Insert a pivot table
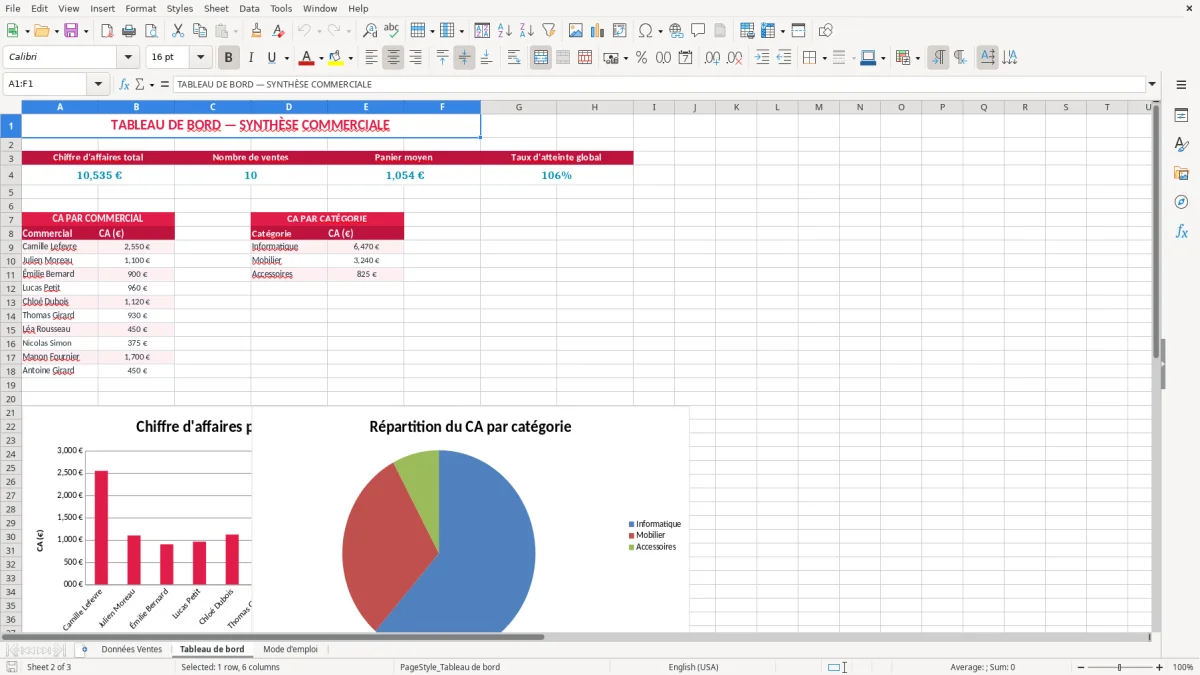1200x675 pixels. 620,30
